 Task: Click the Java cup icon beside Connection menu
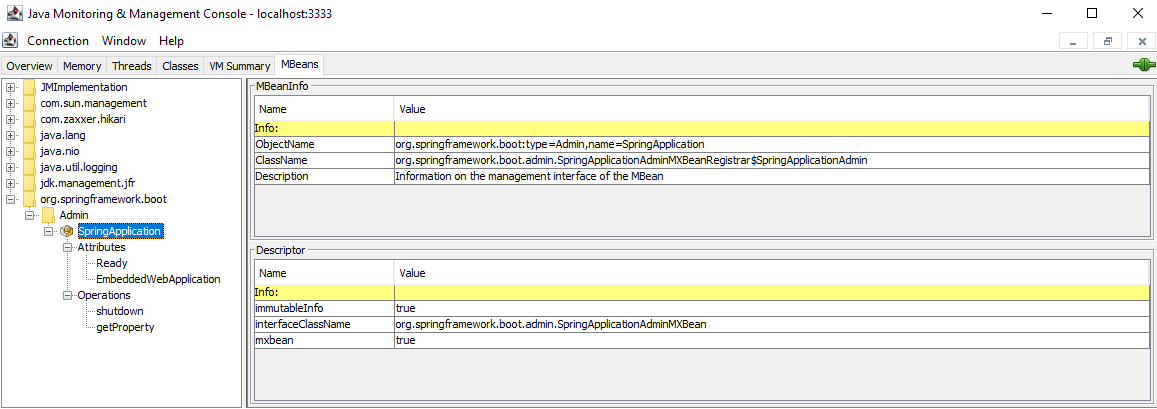[10, 41]
